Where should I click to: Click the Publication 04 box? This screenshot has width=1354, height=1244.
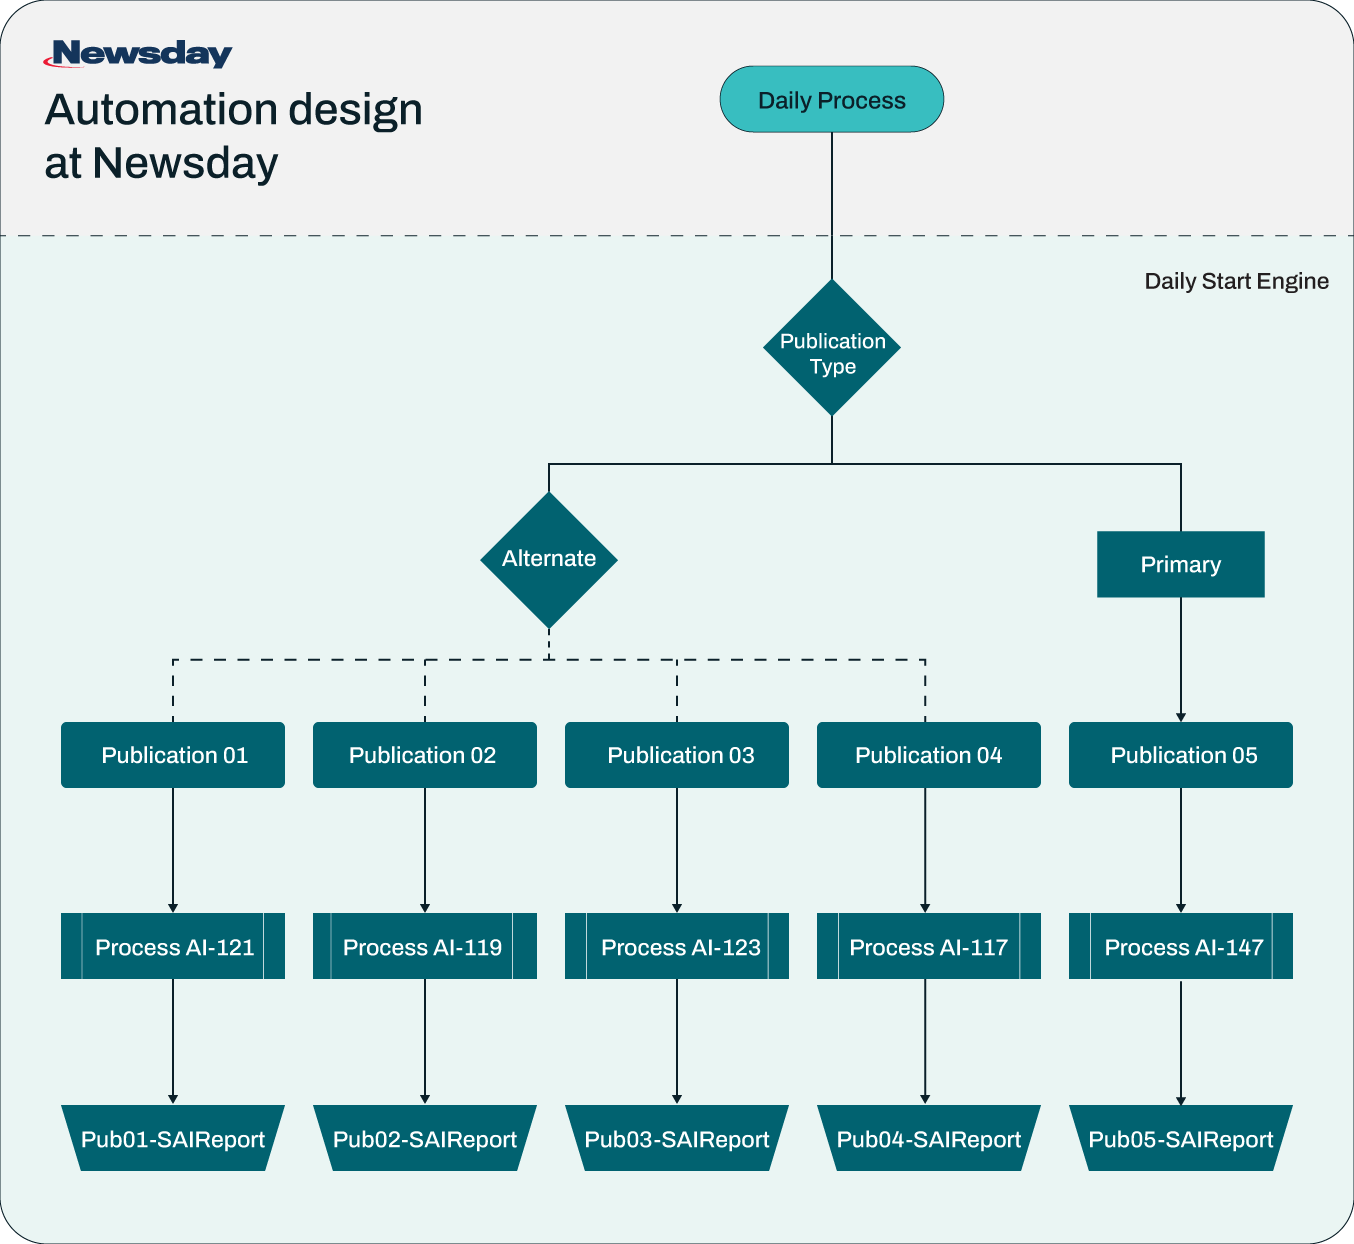929,755
